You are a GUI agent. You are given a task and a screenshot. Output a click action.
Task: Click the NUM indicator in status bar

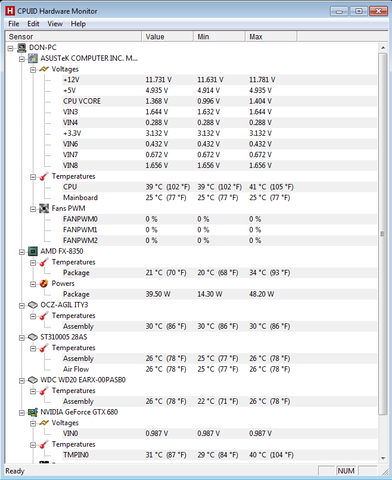coord(346,471)
